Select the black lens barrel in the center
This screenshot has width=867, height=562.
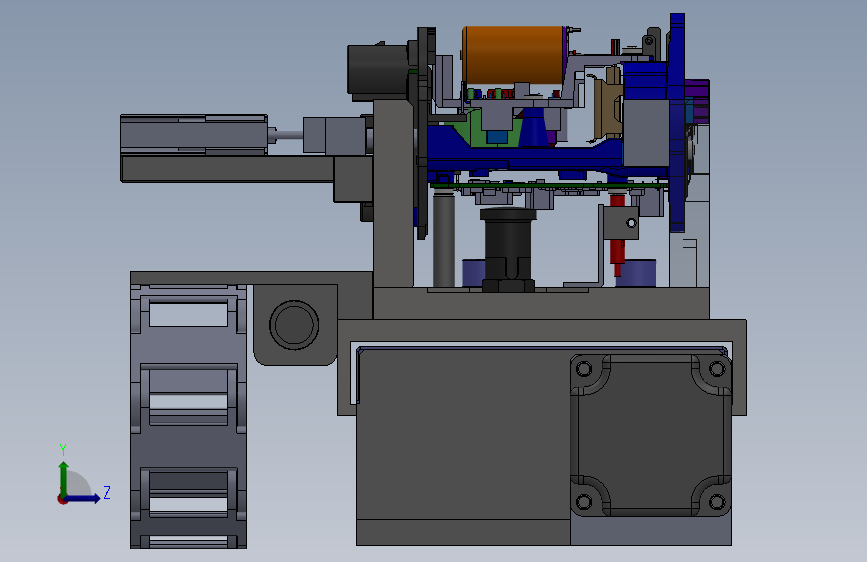508,249
